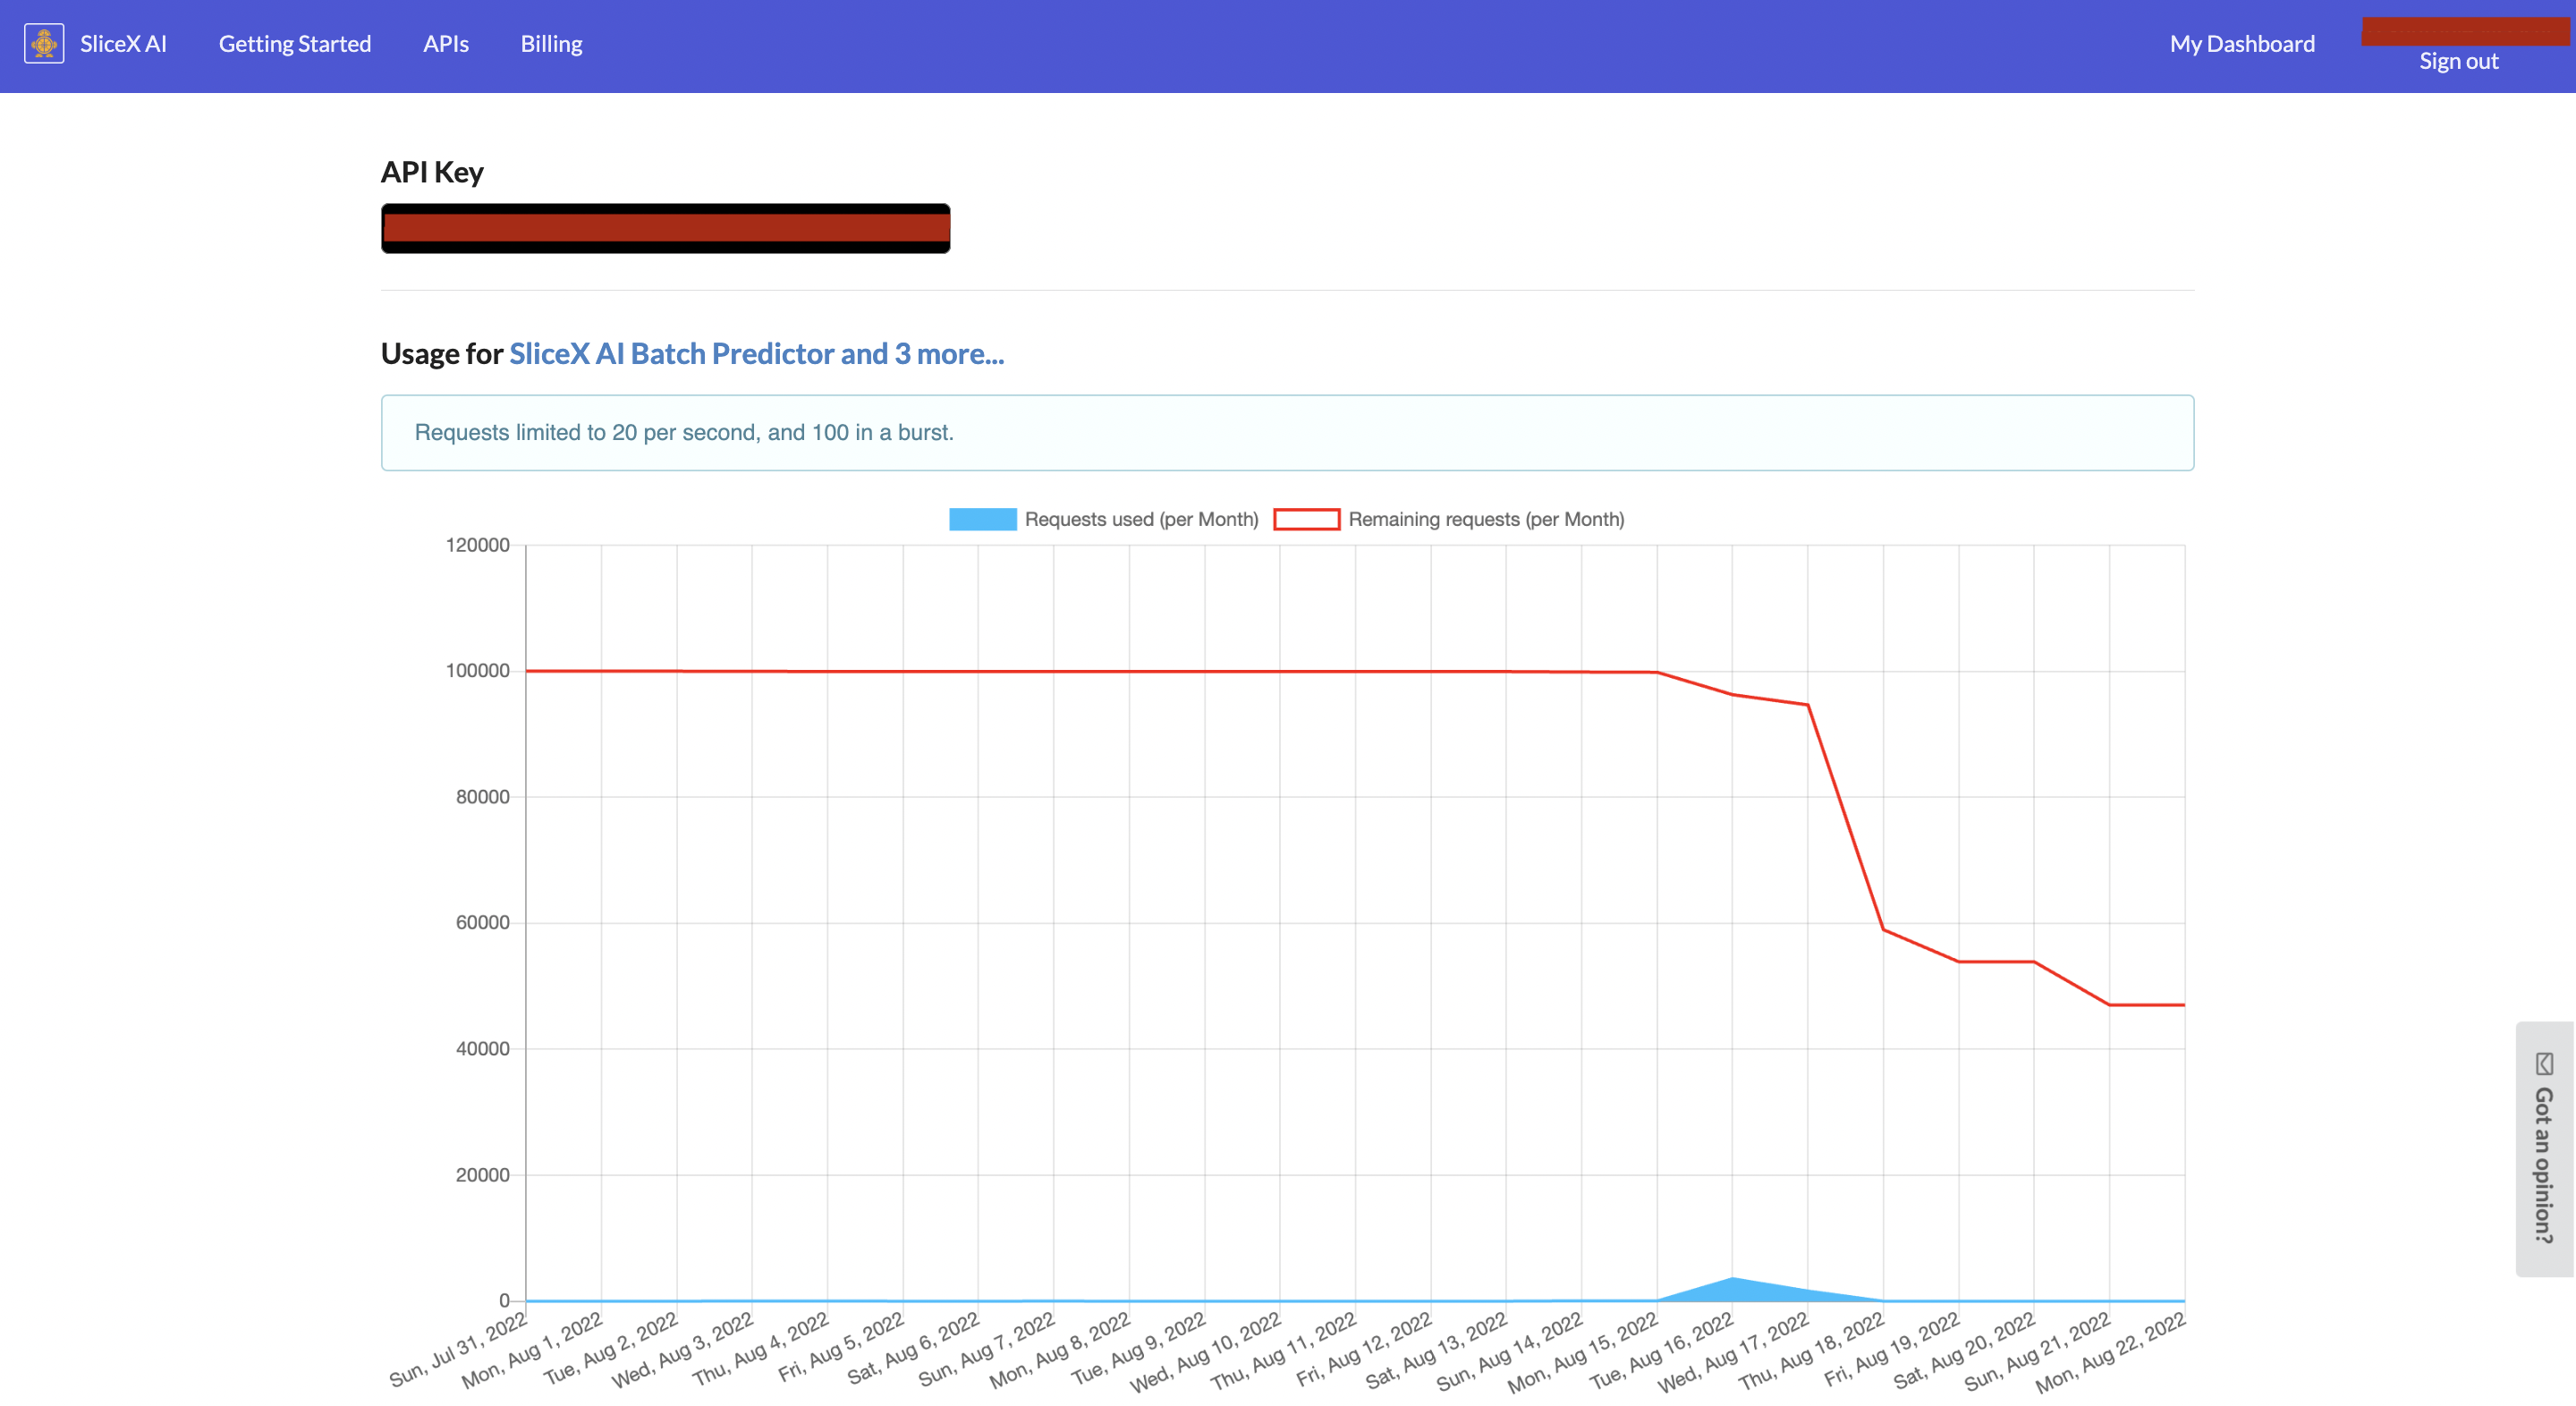The image size is (2576, 1406).
Task: Click the 20000 y-axis label
Action: pos(482,1174)
